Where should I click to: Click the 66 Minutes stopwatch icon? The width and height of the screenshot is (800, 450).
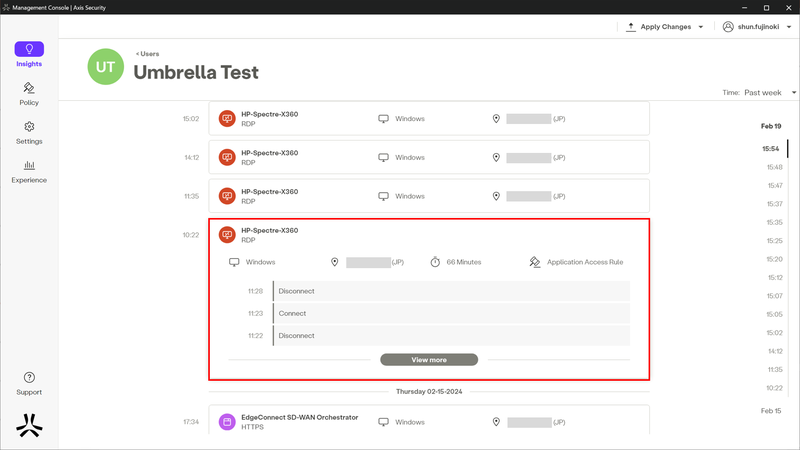tap(435, 262)
